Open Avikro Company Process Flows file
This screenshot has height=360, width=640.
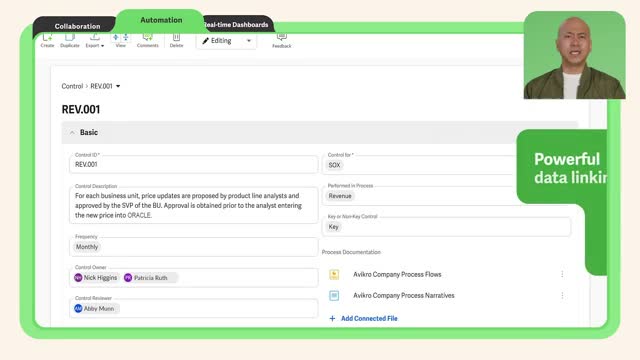pos(397,274)
